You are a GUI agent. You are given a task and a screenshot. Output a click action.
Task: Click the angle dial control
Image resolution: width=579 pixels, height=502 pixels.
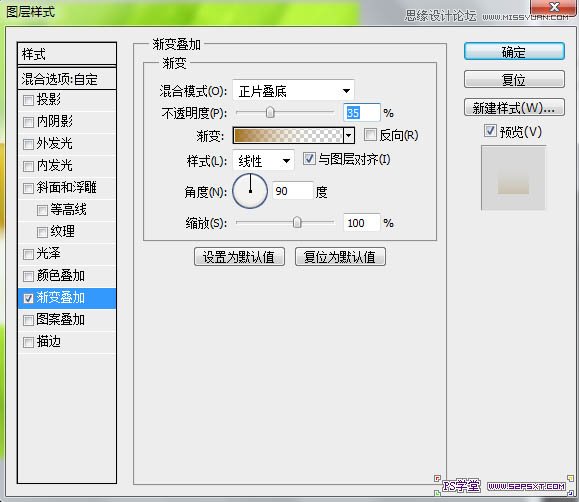click(x=250, y=191)
